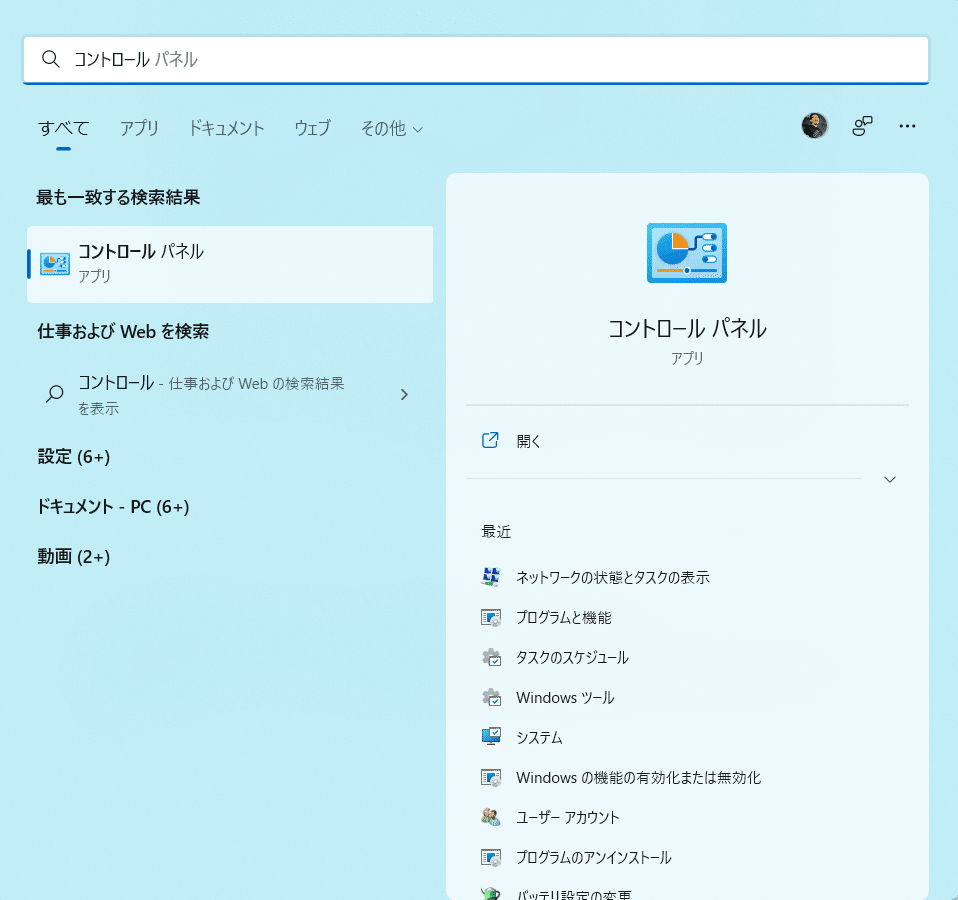Click the コントロール パネル title in preview pane

pos(687,329)
